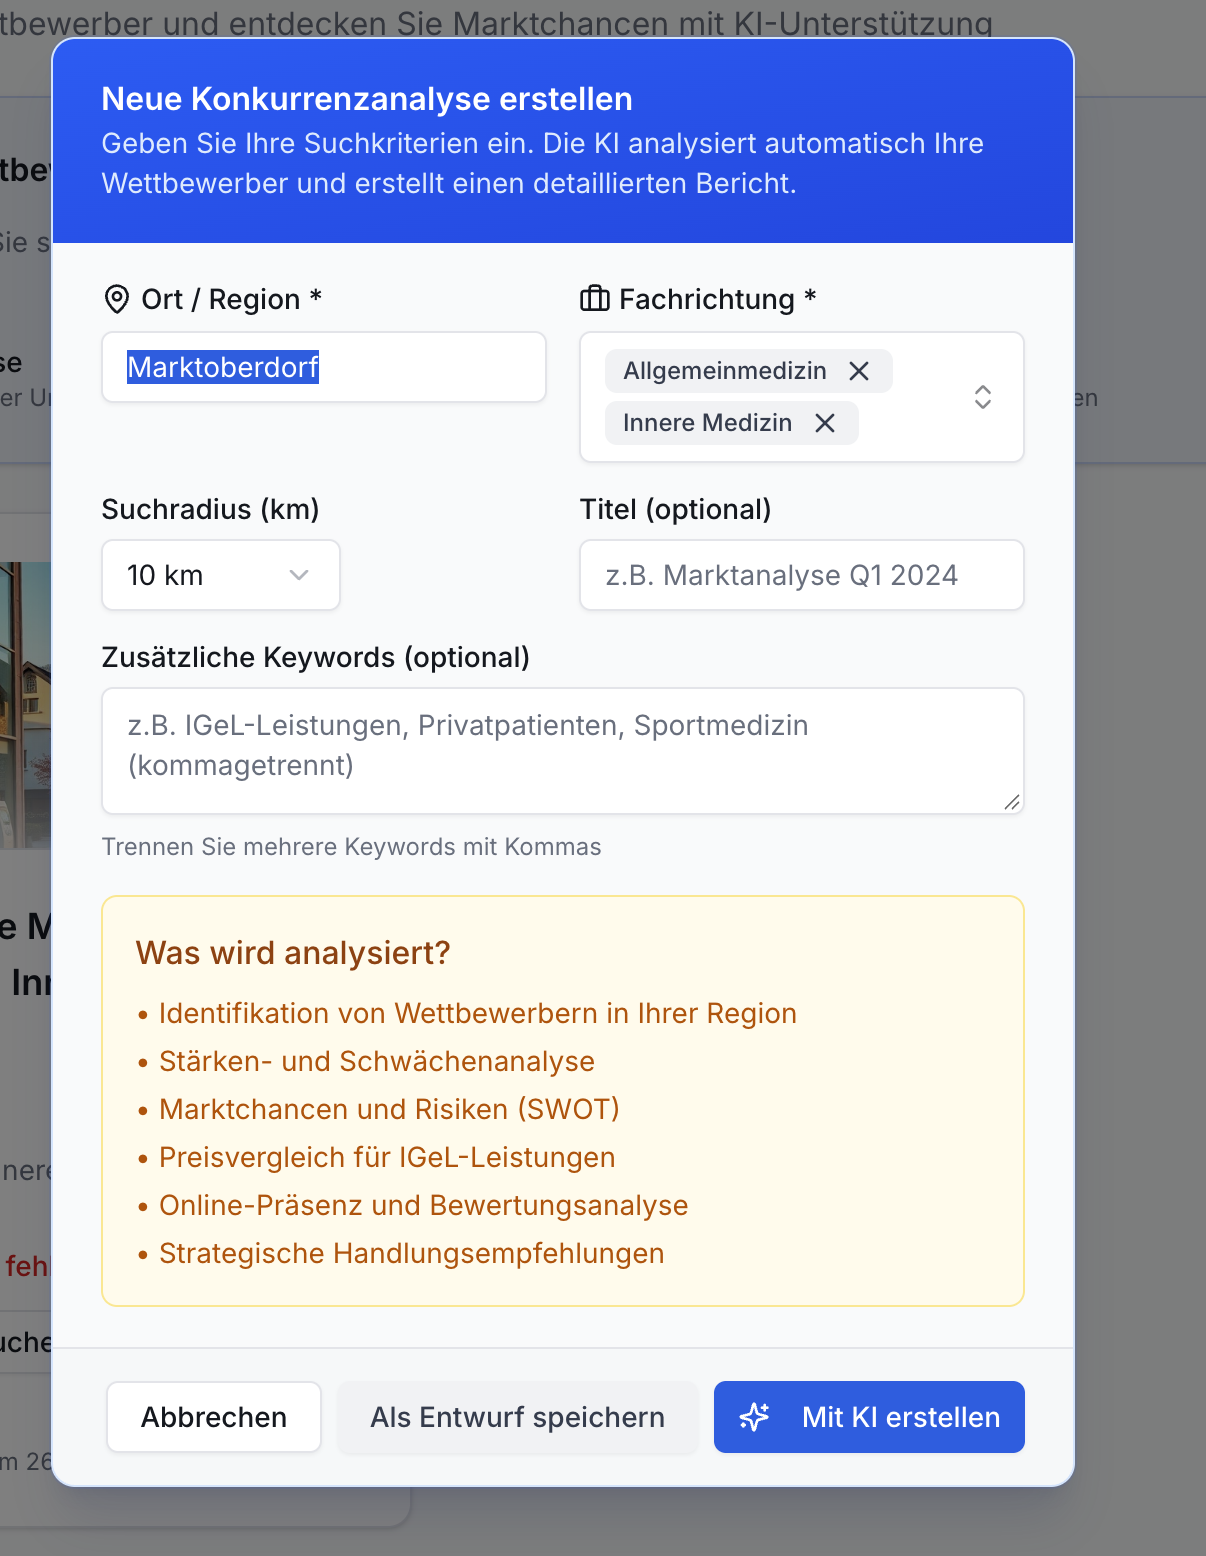Click the Zusätzliche Keywords textarea
The width and height of the screenshot is (1206, 1556).
[x=563, y=751]
